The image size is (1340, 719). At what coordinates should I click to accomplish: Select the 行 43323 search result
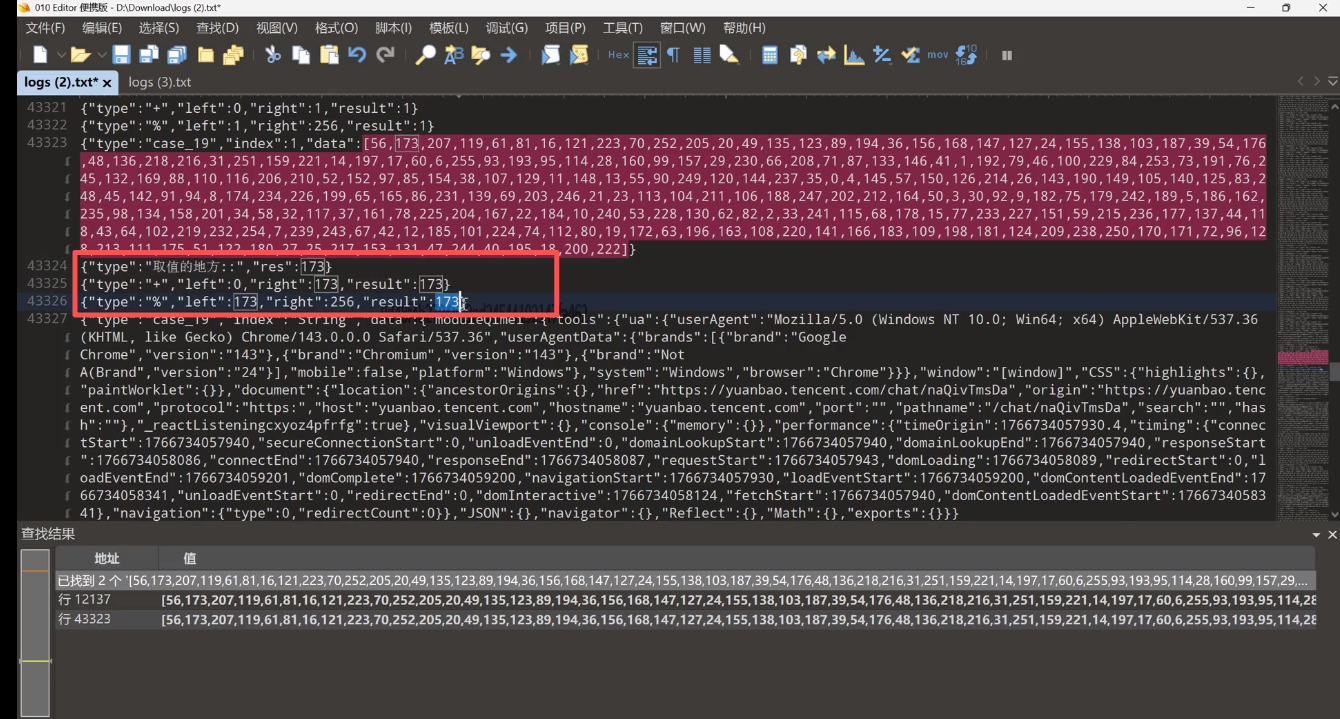[686, 620]
